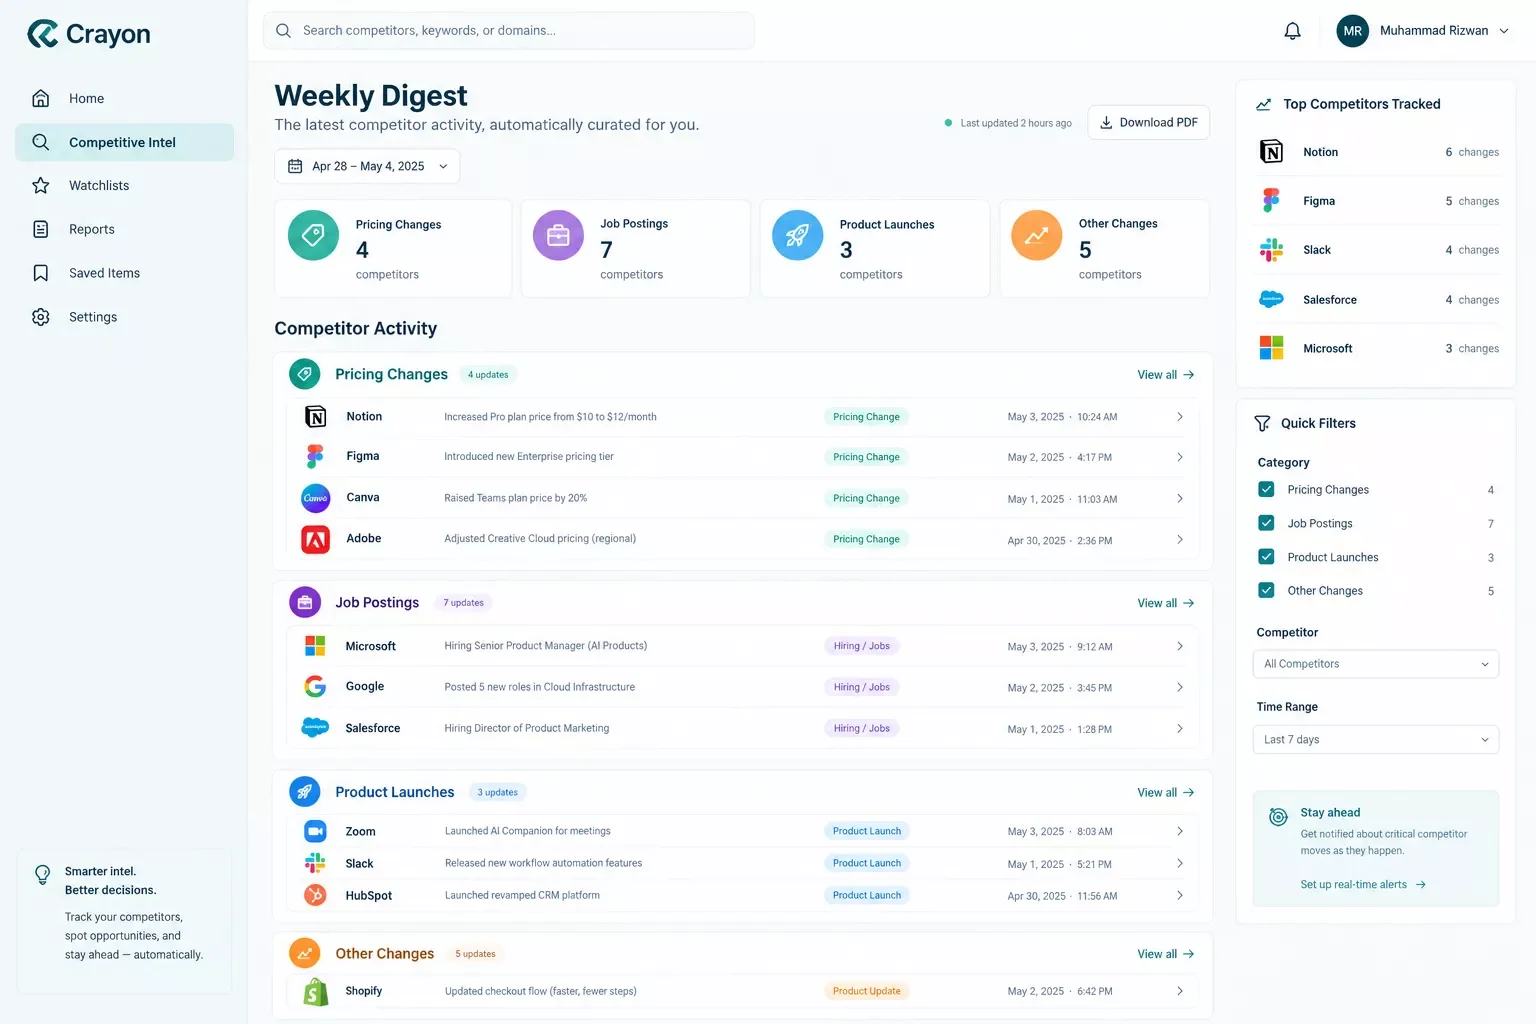
Task: Click the Product Launches rocket icon in summary card
Action: 797,235
